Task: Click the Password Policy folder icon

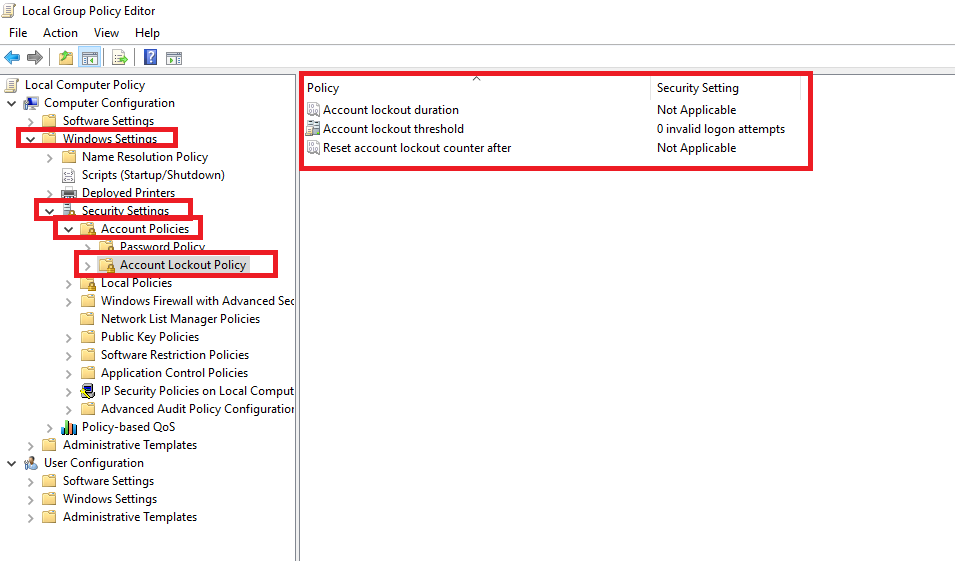Action: coord(107,247)
